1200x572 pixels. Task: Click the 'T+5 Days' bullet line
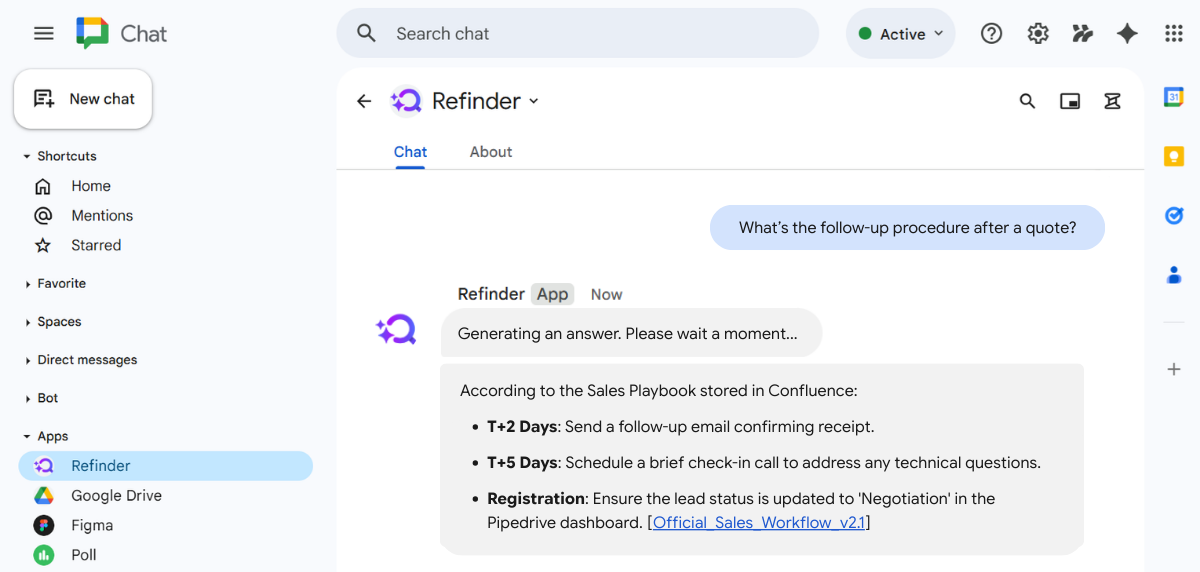[x=764, y=463]
